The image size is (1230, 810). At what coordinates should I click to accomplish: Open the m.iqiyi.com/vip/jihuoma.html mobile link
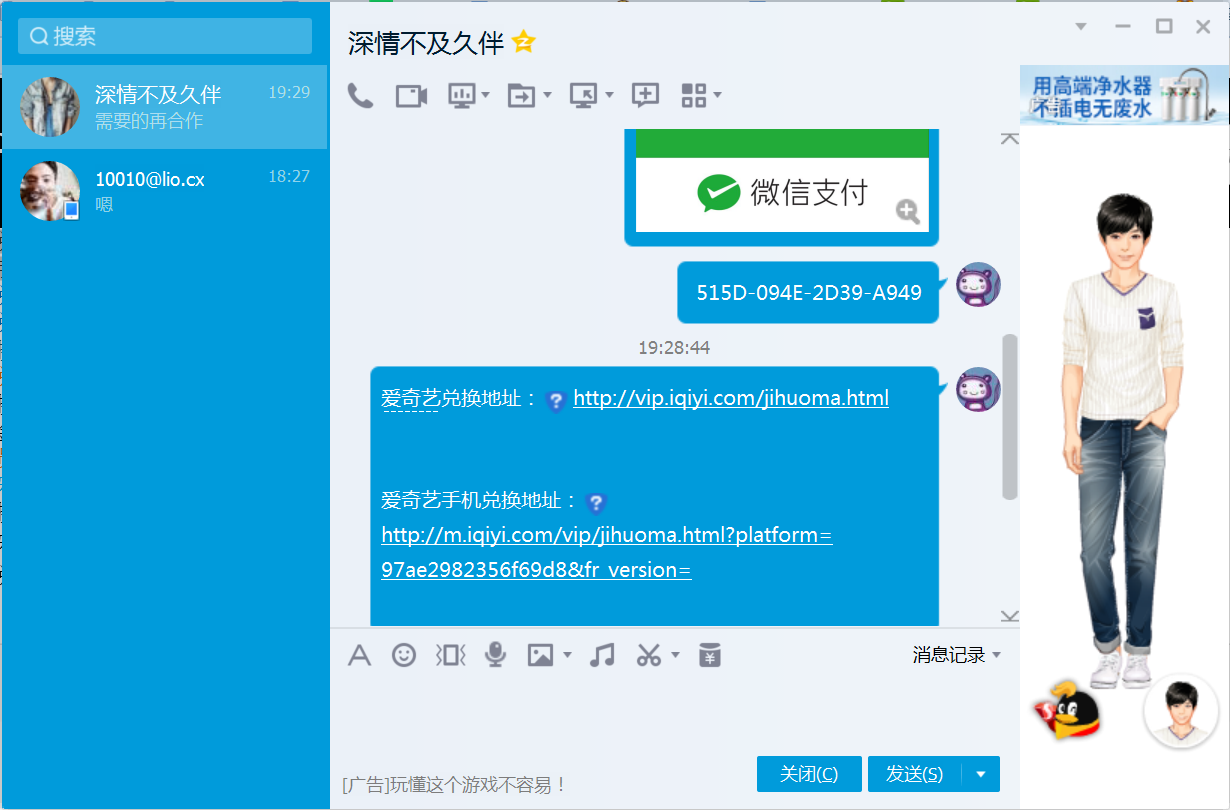pyautogui.click(x=607, y=552)
